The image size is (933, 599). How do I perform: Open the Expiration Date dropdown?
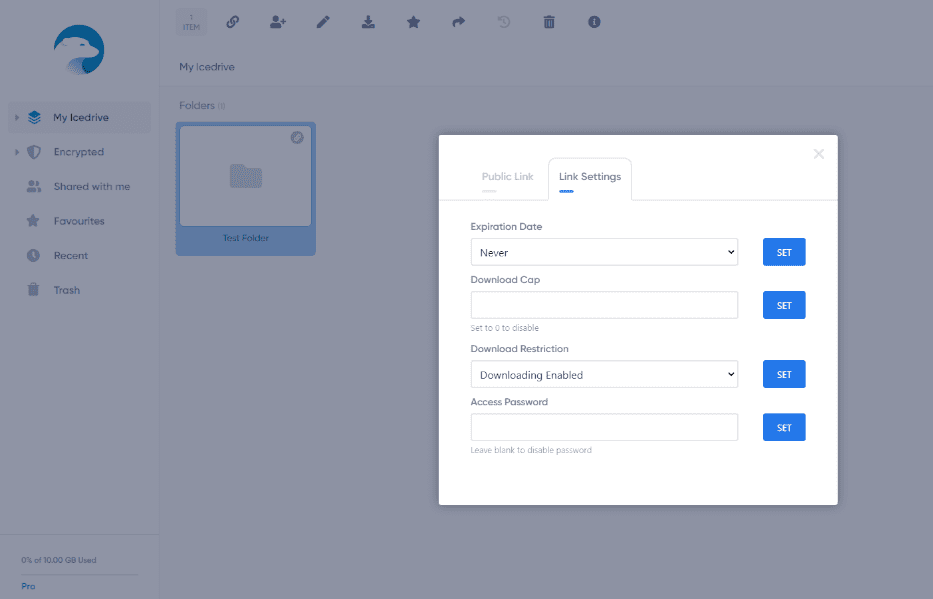pyautogui.click(x=604, y=252)
